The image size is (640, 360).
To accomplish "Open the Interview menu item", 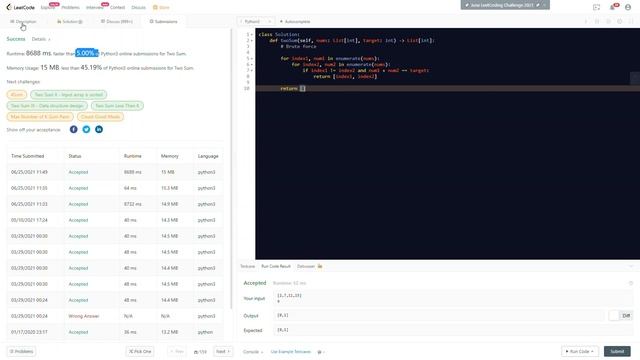I will pos(95,7).
